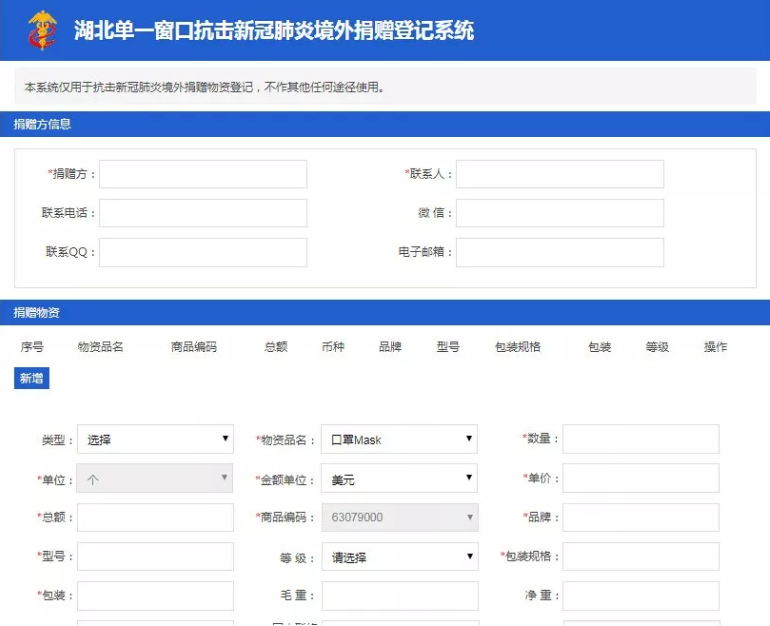Focus the 联系人 text box

560,174
